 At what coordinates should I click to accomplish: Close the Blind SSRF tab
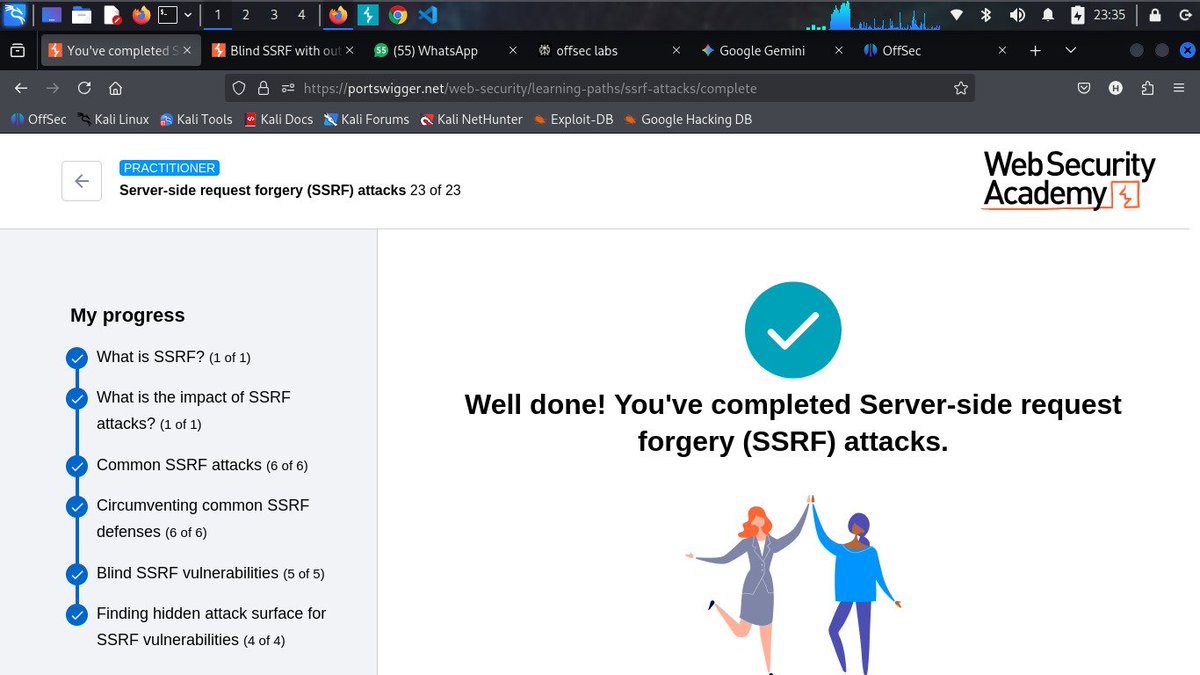pyautogui.click(x=349, y=50)
